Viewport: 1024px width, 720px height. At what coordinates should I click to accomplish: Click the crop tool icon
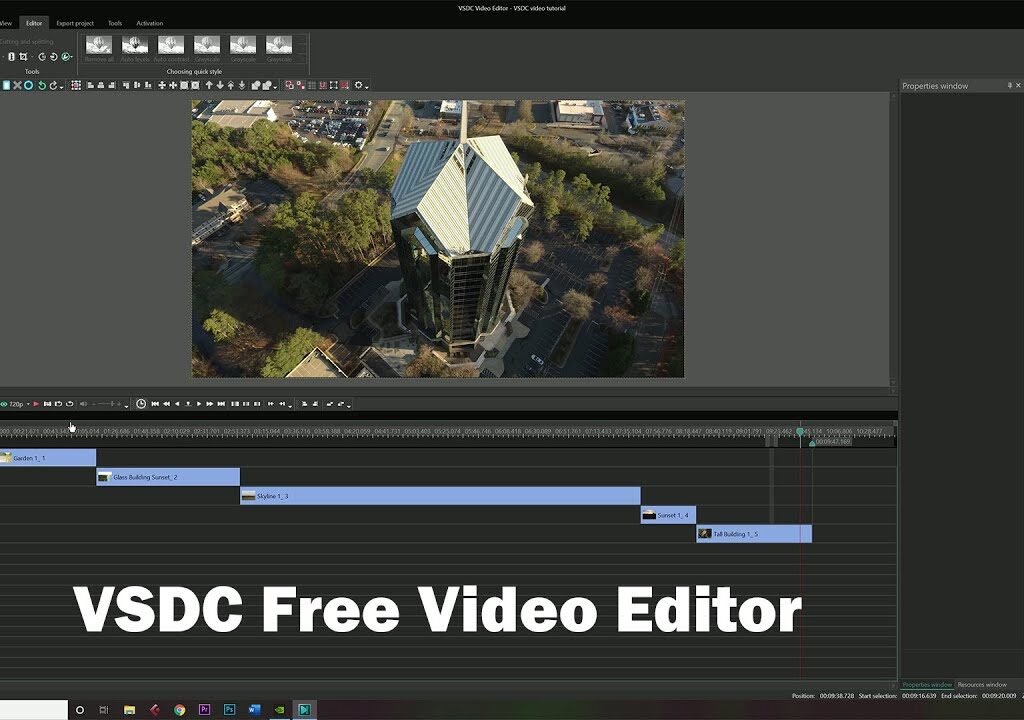[23, 57]
